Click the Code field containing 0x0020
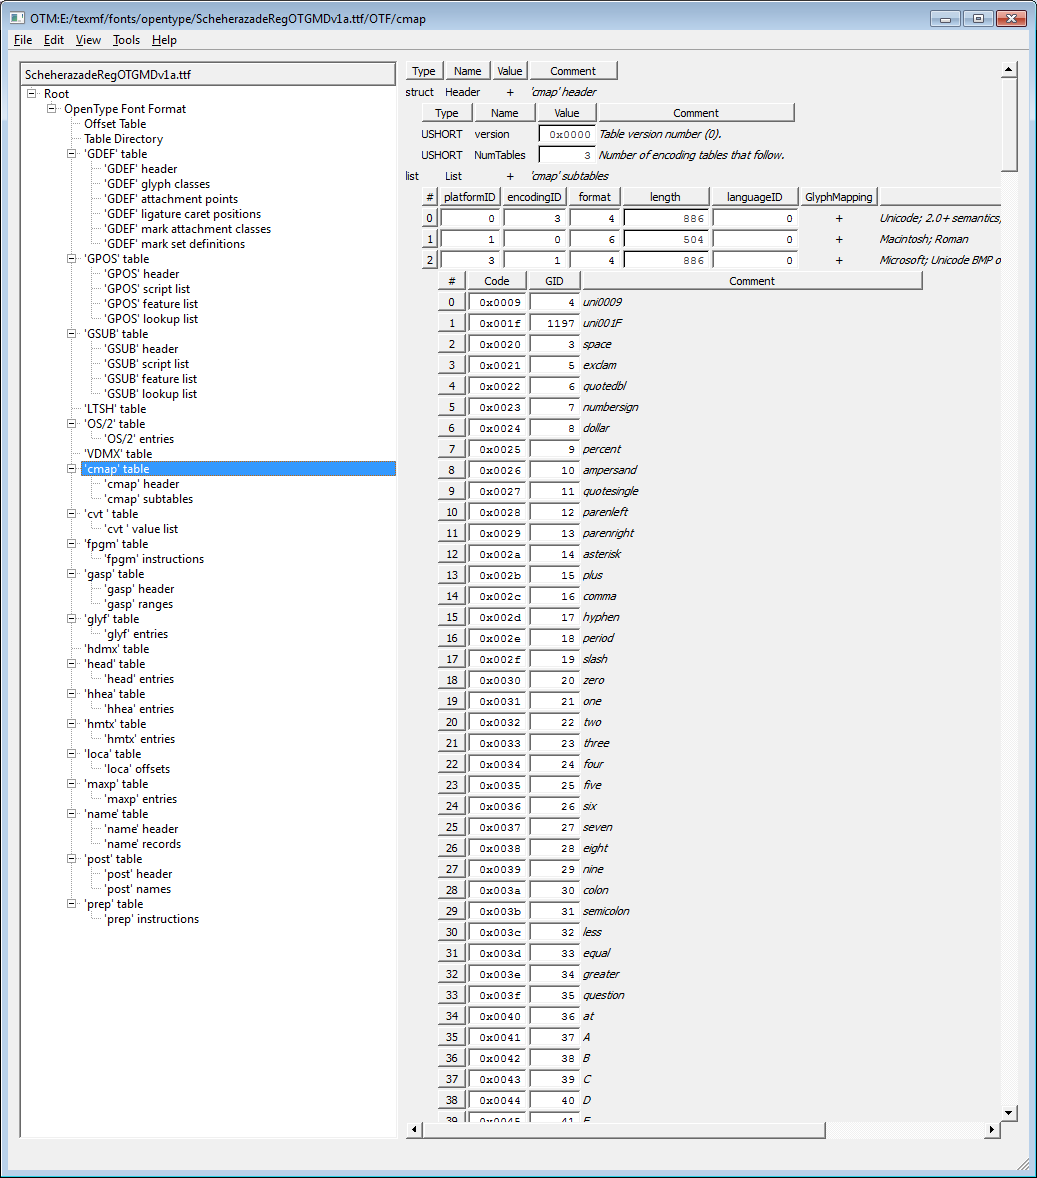Screen dimensions: 1037x1178 [497, 344]
